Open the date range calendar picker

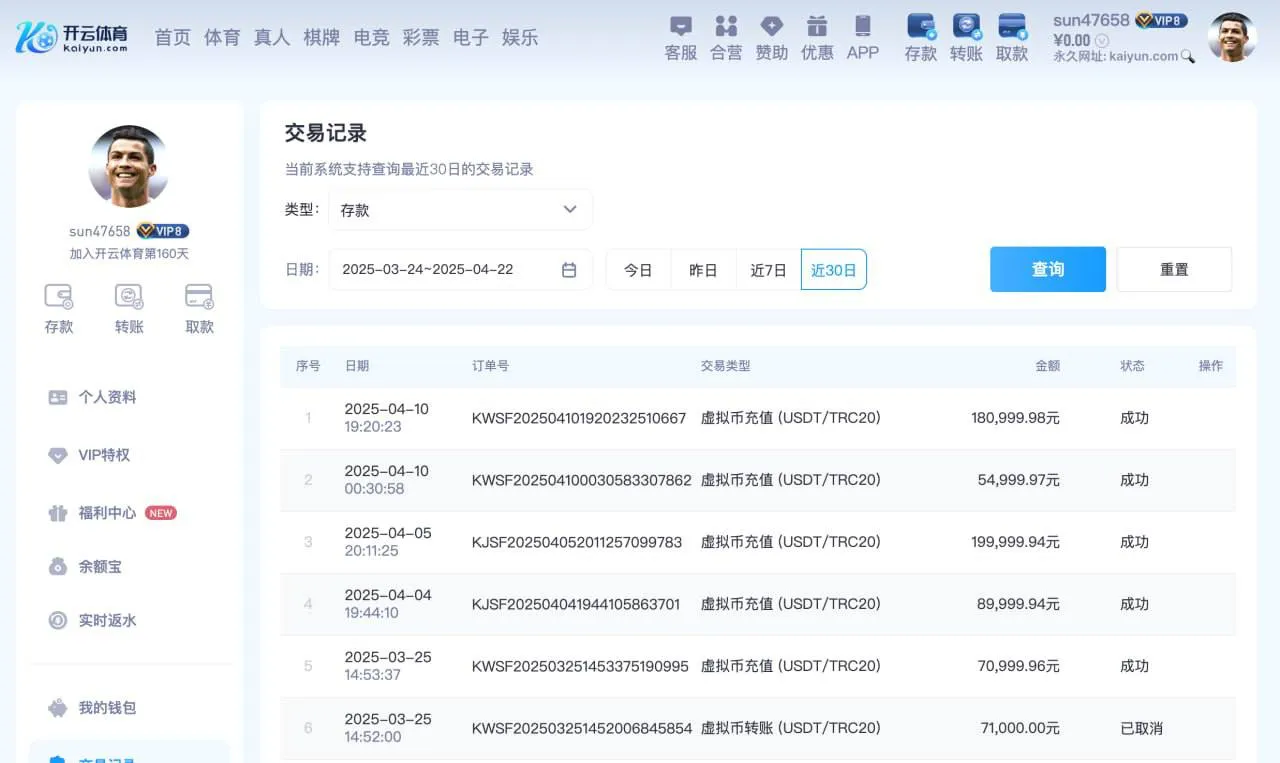(569, 269)
